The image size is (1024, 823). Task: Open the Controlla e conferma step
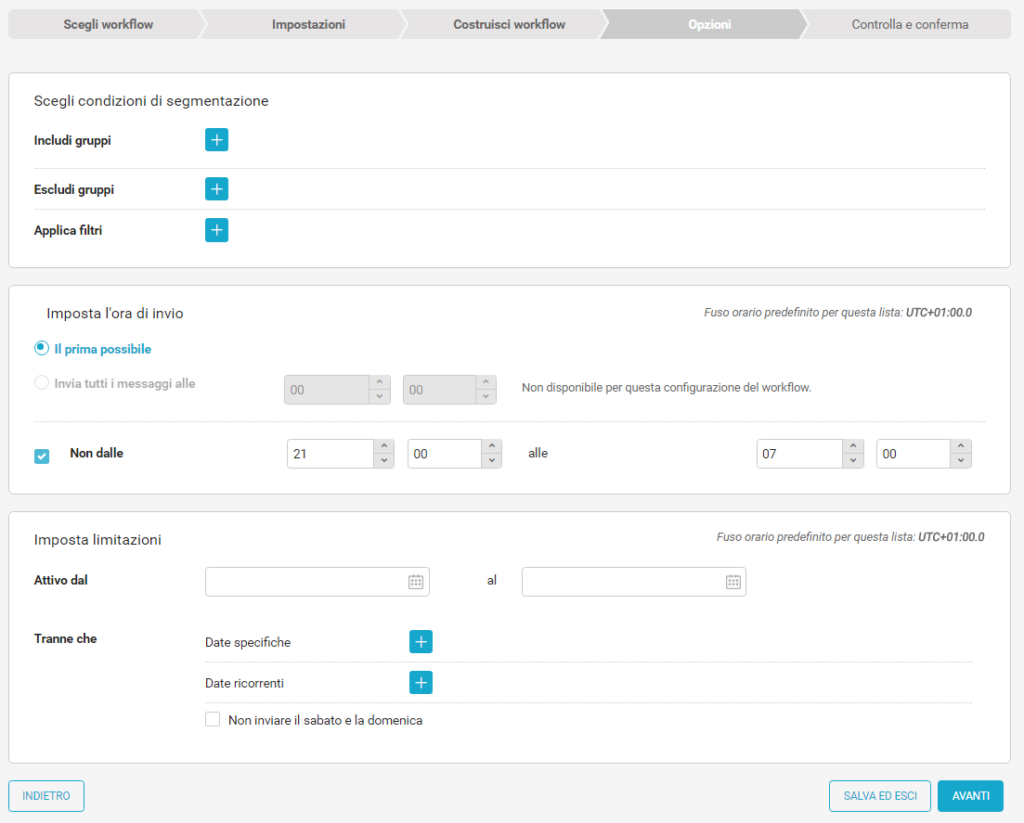coord(909,24)
